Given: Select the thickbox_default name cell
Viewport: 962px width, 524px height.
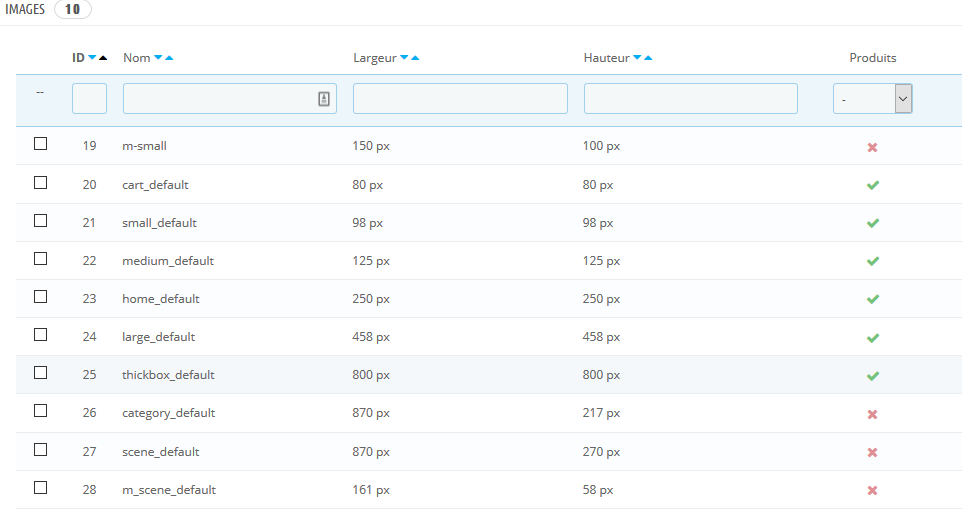Looking at the screenshot, I should 168,375.
